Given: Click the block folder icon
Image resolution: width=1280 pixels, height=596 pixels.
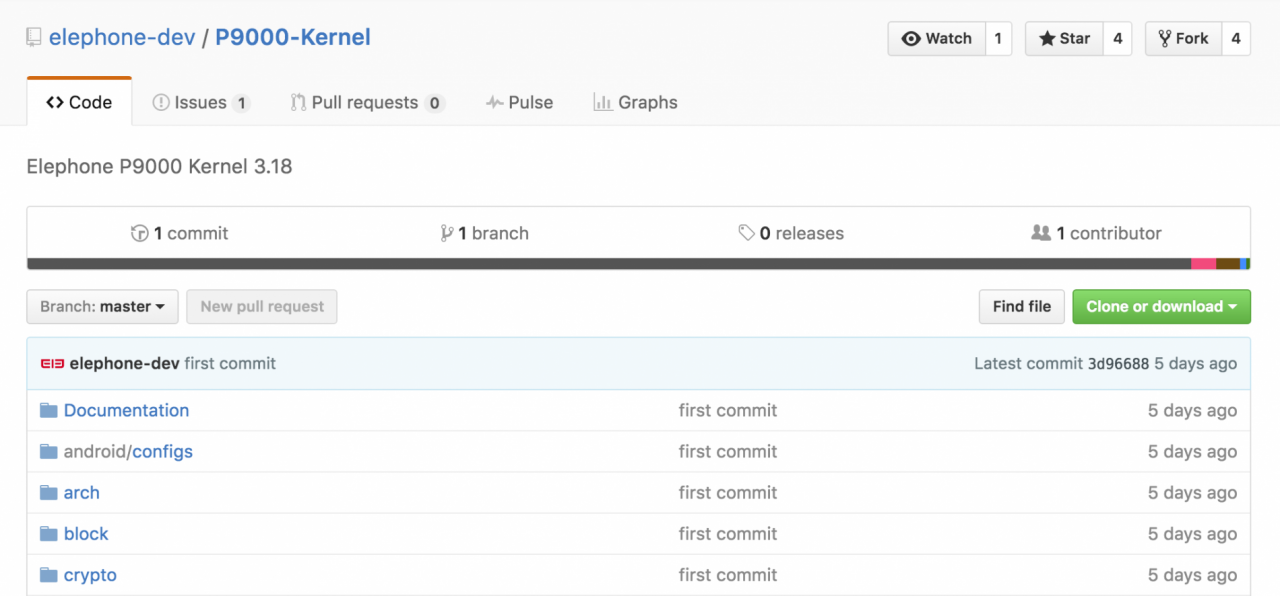Looking at the screenshot, I should (x=49, y=534).
